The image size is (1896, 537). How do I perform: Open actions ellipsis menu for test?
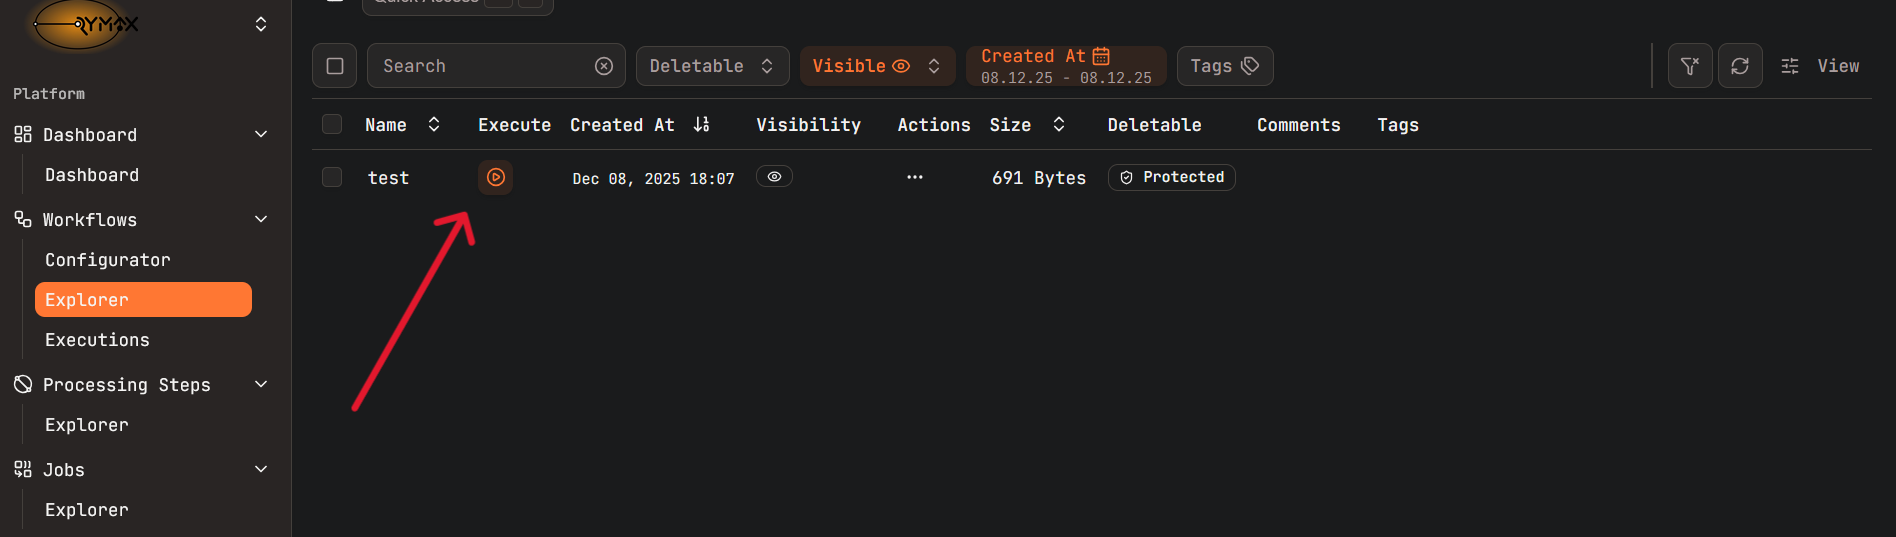(914, 177)
